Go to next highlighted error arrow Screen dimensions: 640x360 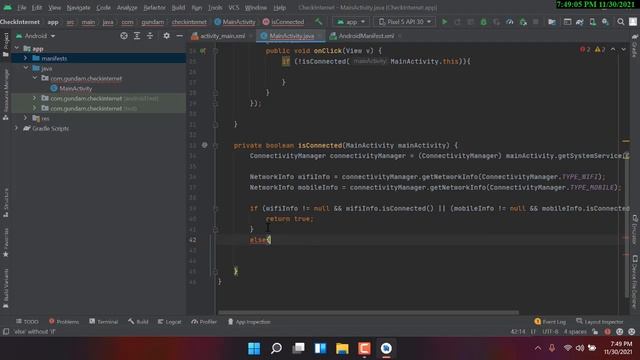pos(624,49)
